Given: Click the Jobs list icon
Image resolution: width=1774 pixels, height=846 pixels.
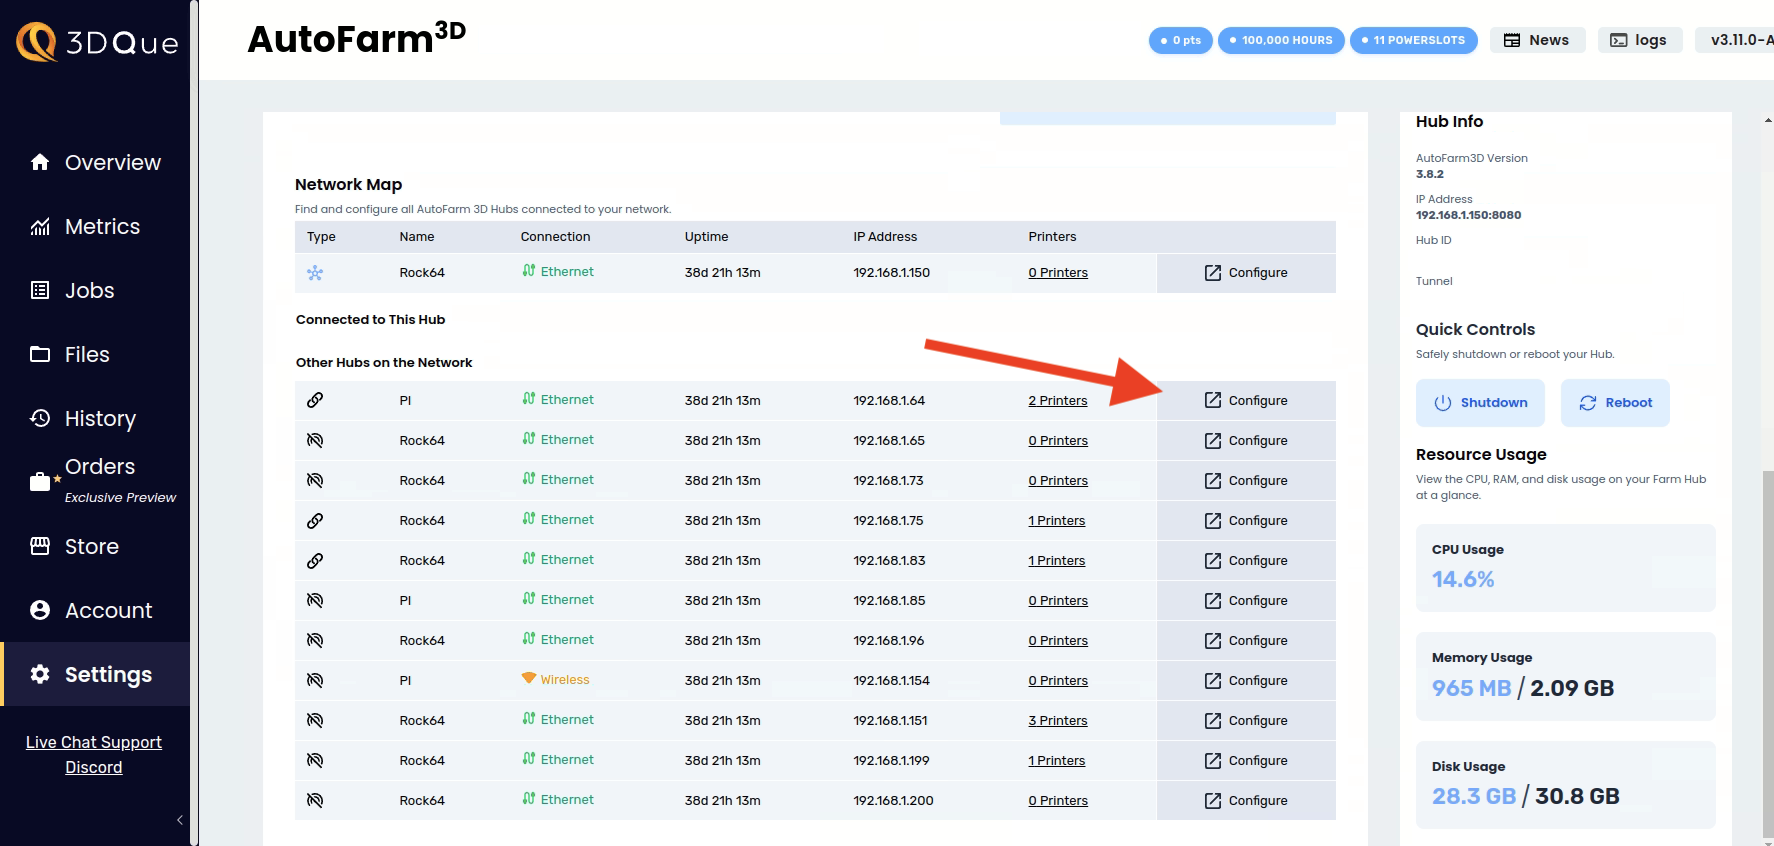Looking at the screenshot, I should pos(40,290).
